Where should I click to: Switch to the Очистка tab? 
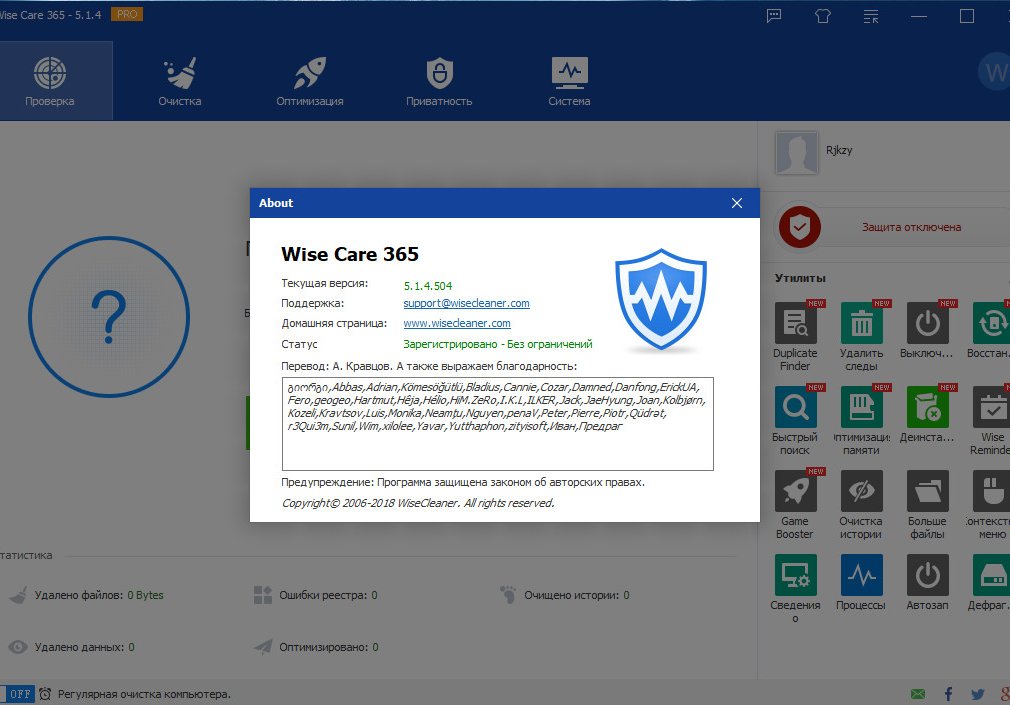180,81
